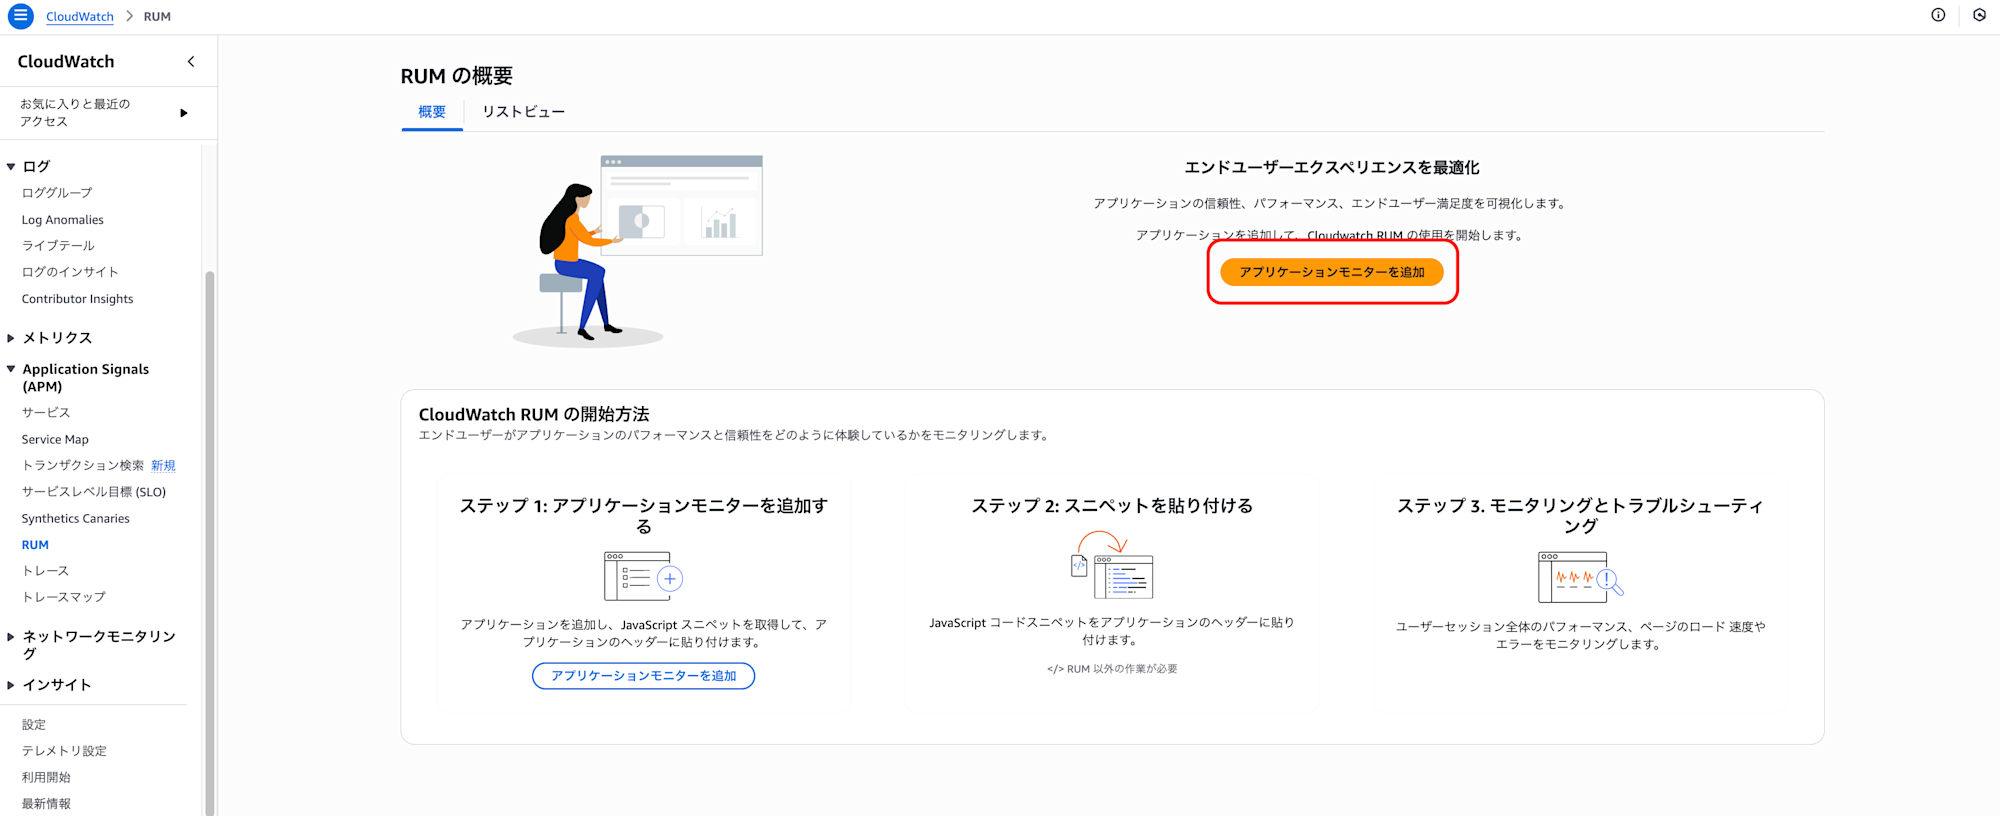Open Service Map in the sidebar
Viewport: 2000px width, 816px height.
55,439
